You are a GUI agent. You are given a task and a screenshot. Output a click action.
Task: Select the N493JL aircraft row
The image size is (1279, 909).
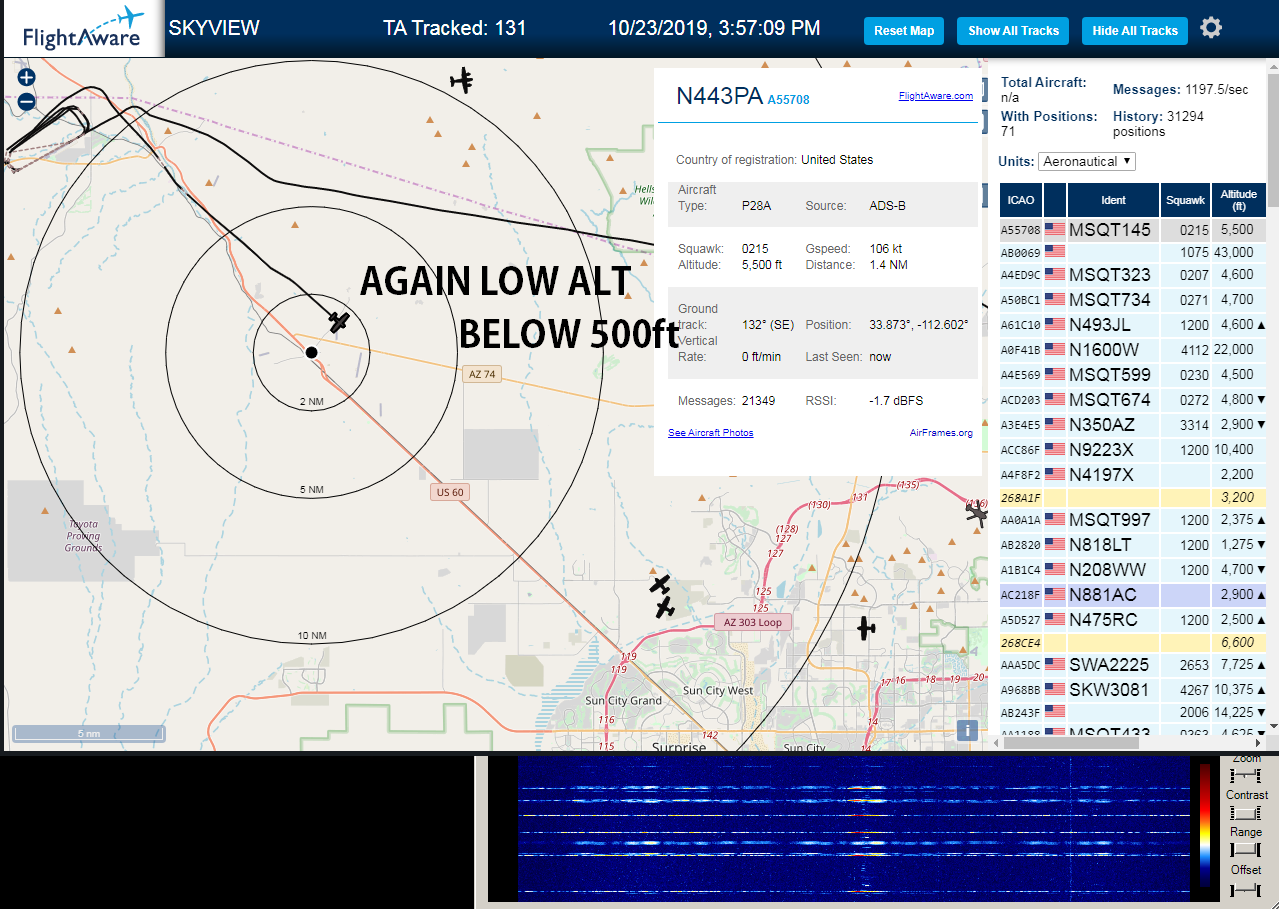pos(1133,325)
